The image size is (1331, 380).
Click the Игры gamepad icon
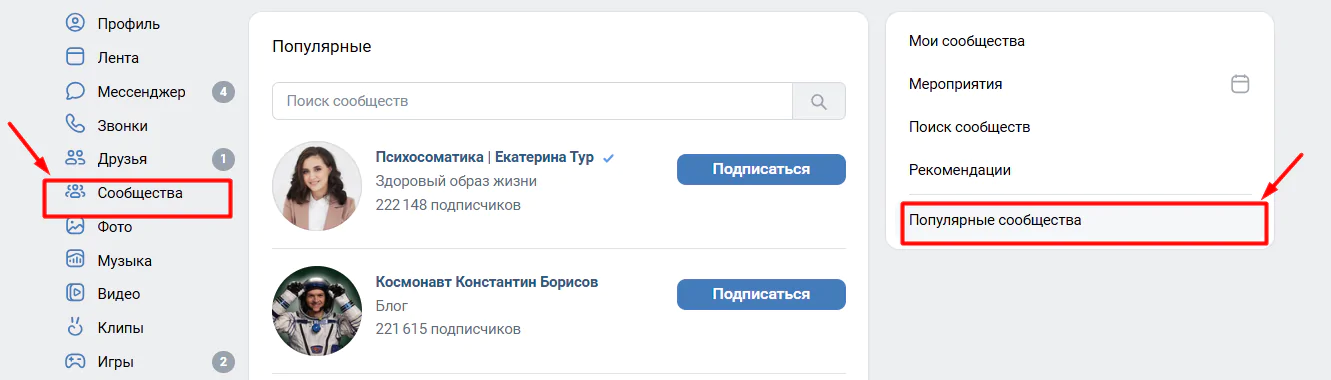[x=75, y=361]
